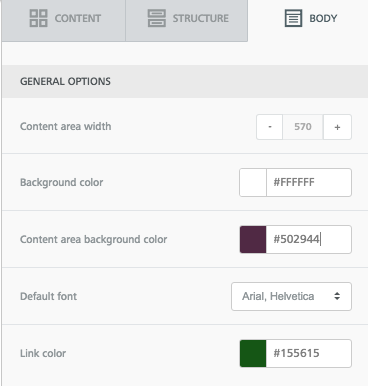Image resolution: width=368 pixels, height=386 pixels.
Task: Click the Body tab page icon
Action: coord(293,18)
